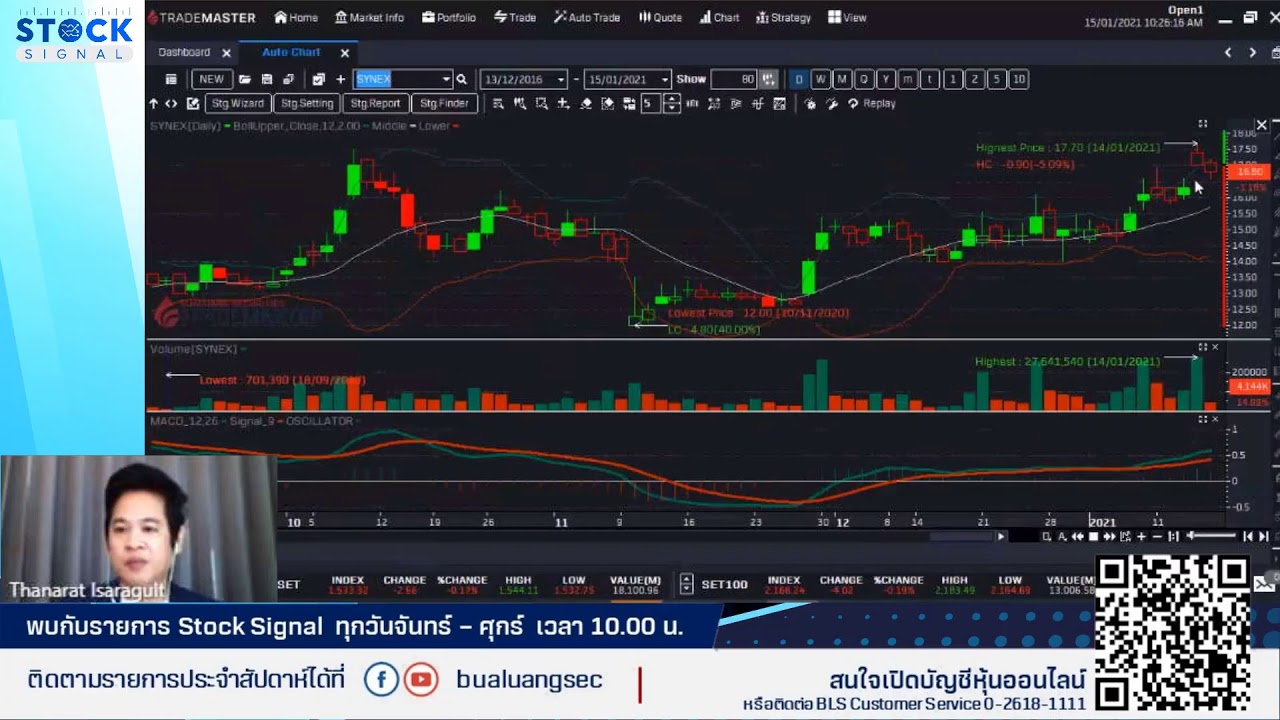This screenshot has height=720, width=1280.
Task: Click the wrench tool icon near Replay
Action: (831, 103)
